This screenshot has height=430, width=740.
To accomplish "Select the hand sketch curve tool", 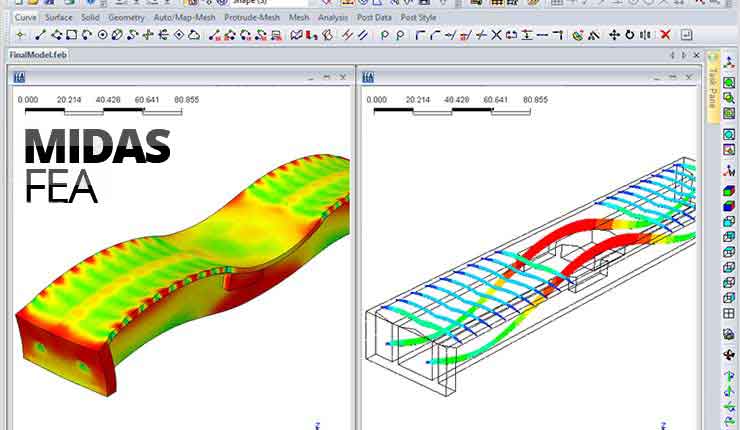I will click(328, 35).
